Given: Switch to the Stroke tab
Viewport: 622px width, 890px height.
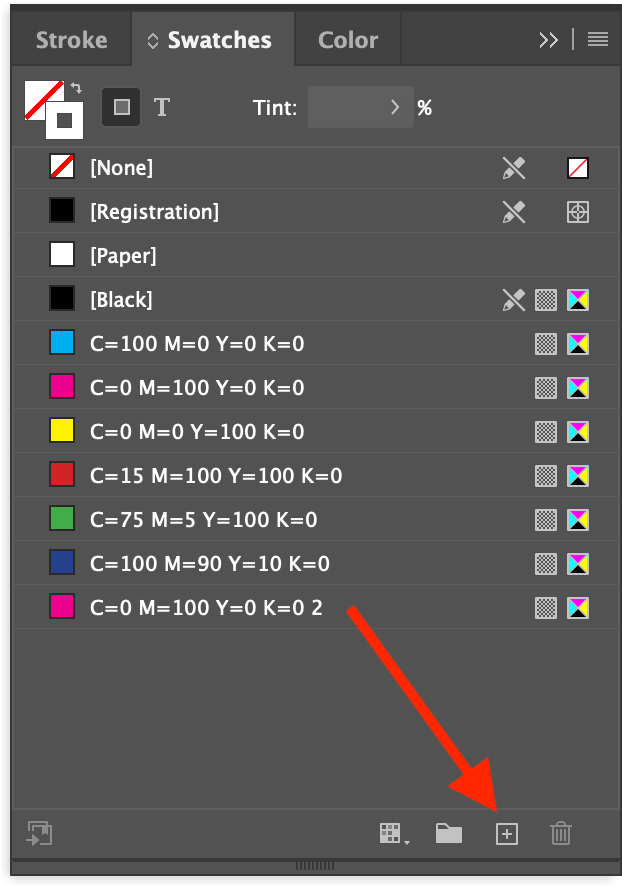Looking at the screenshot, I should point(71,40).
